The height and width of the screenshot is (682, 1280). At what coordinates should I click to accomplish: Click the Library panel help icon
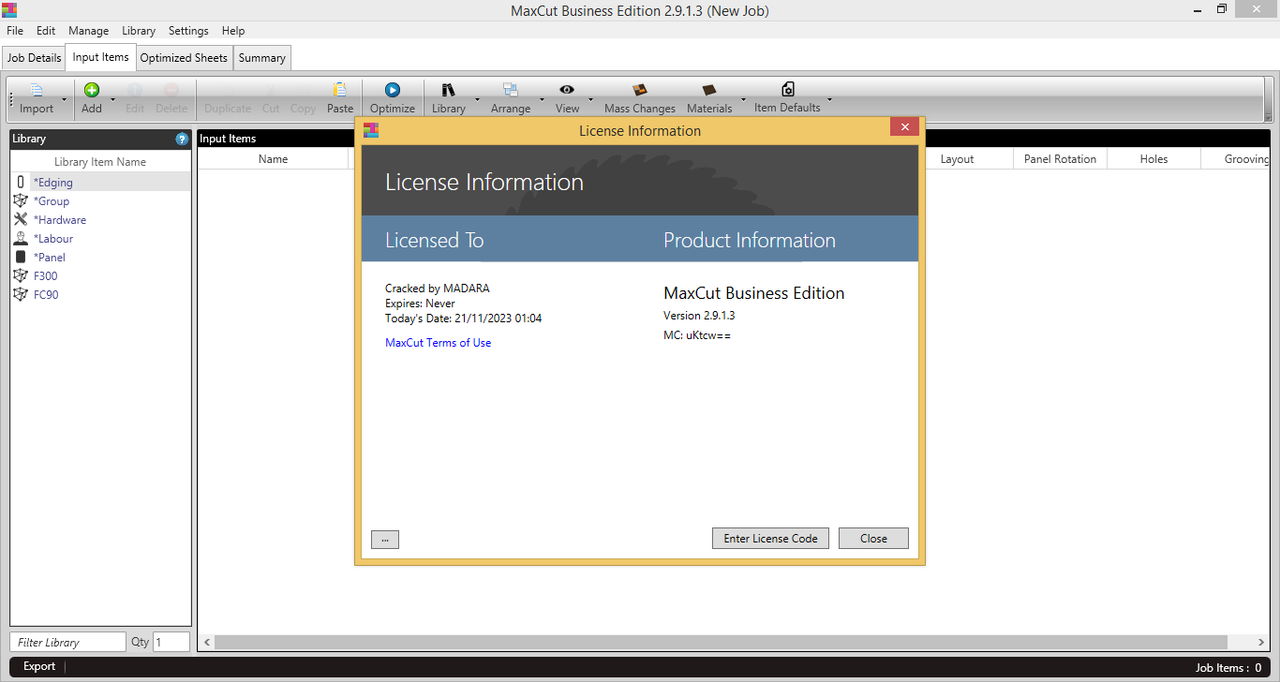(x=182, y=139)
